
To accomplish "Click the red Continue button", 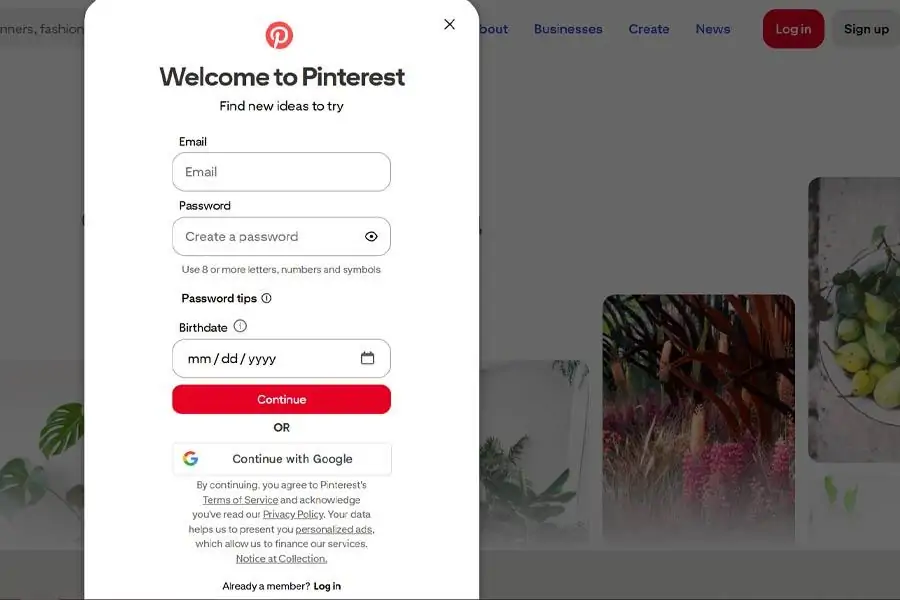I will point(281,399).
